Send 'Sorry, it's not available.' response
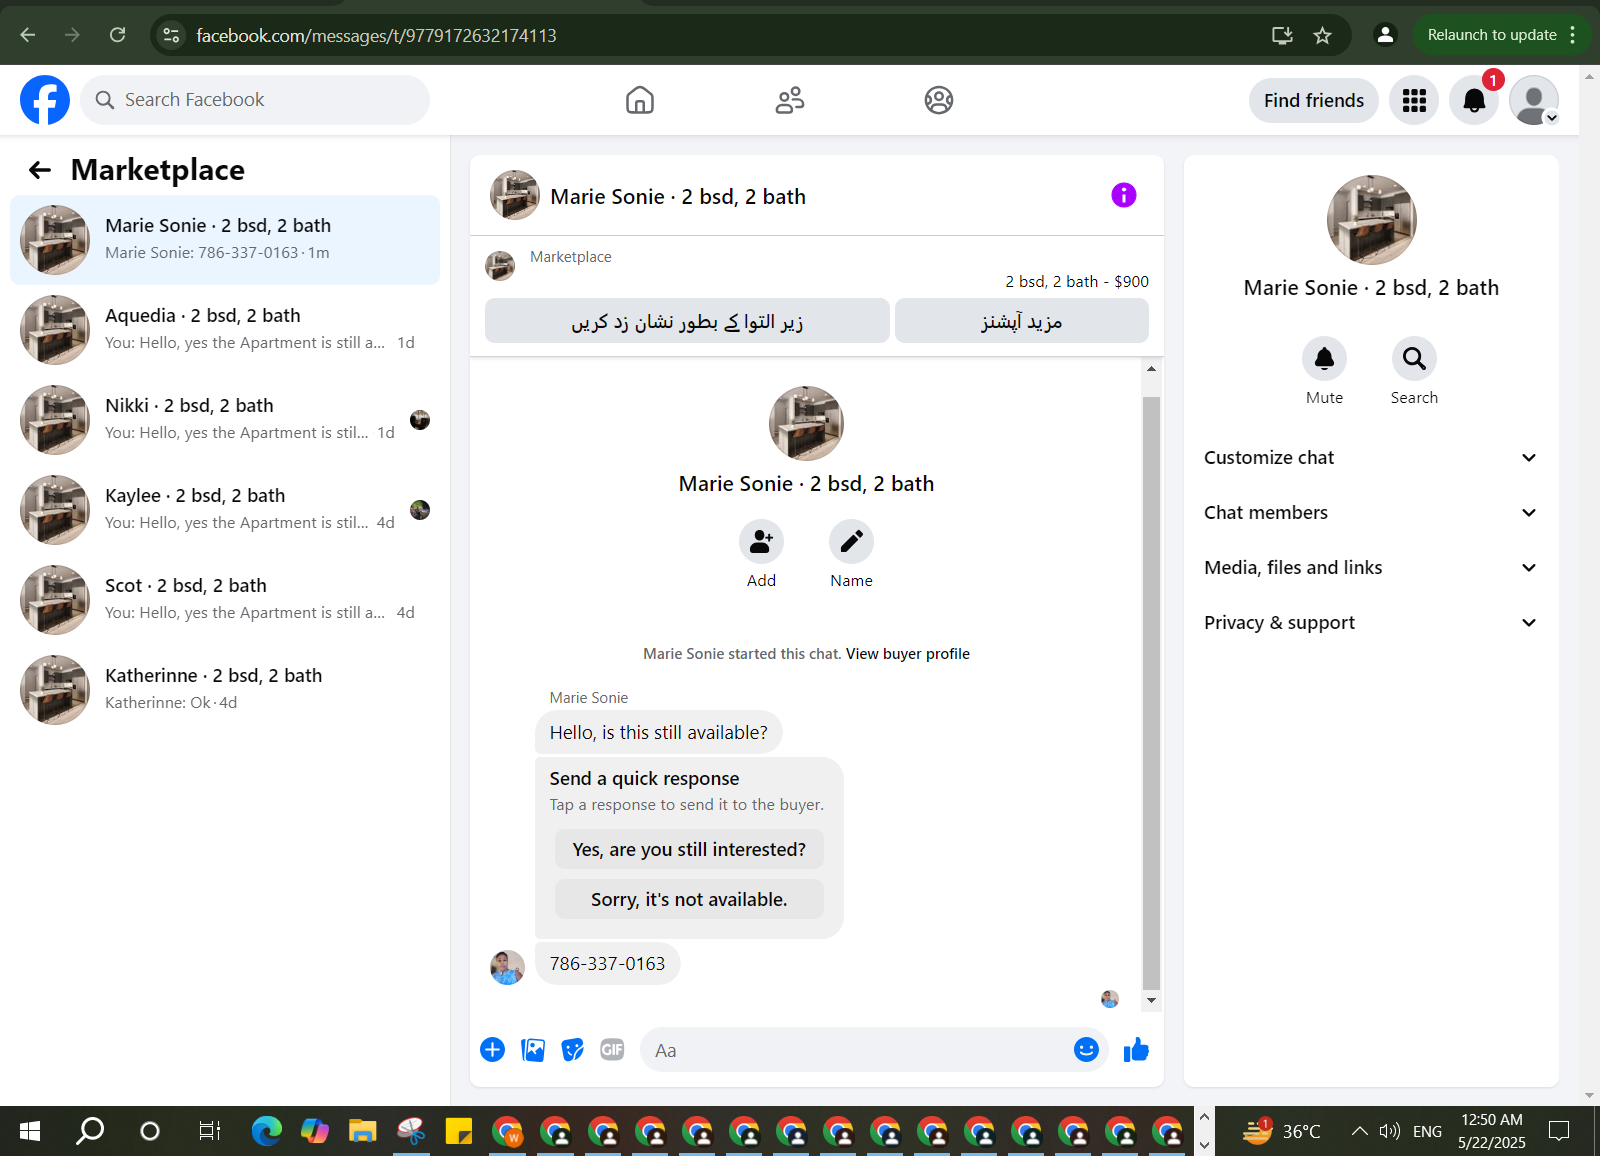Viewport: 1600px width, 1156px height. 689,899
